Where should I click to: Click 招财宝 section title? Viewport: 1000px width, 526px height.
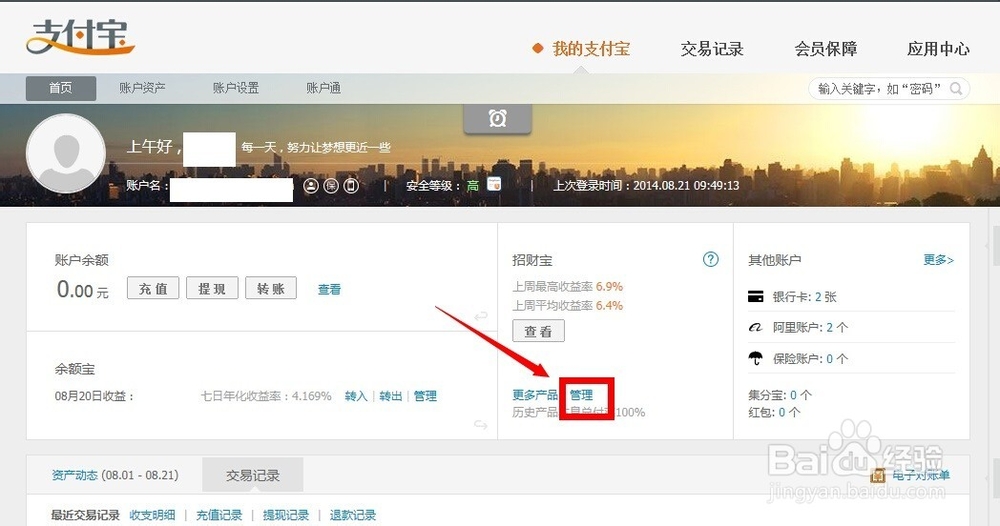pyautogui.click(x=532, y=259)
